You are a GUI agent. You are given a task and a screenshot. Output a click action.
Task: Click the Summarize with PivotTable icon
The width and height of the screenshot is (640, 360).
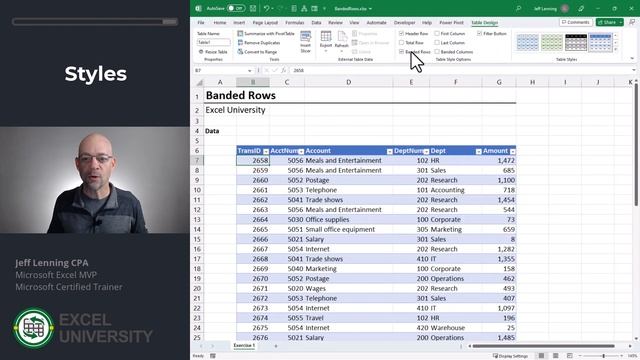(240, 33)
